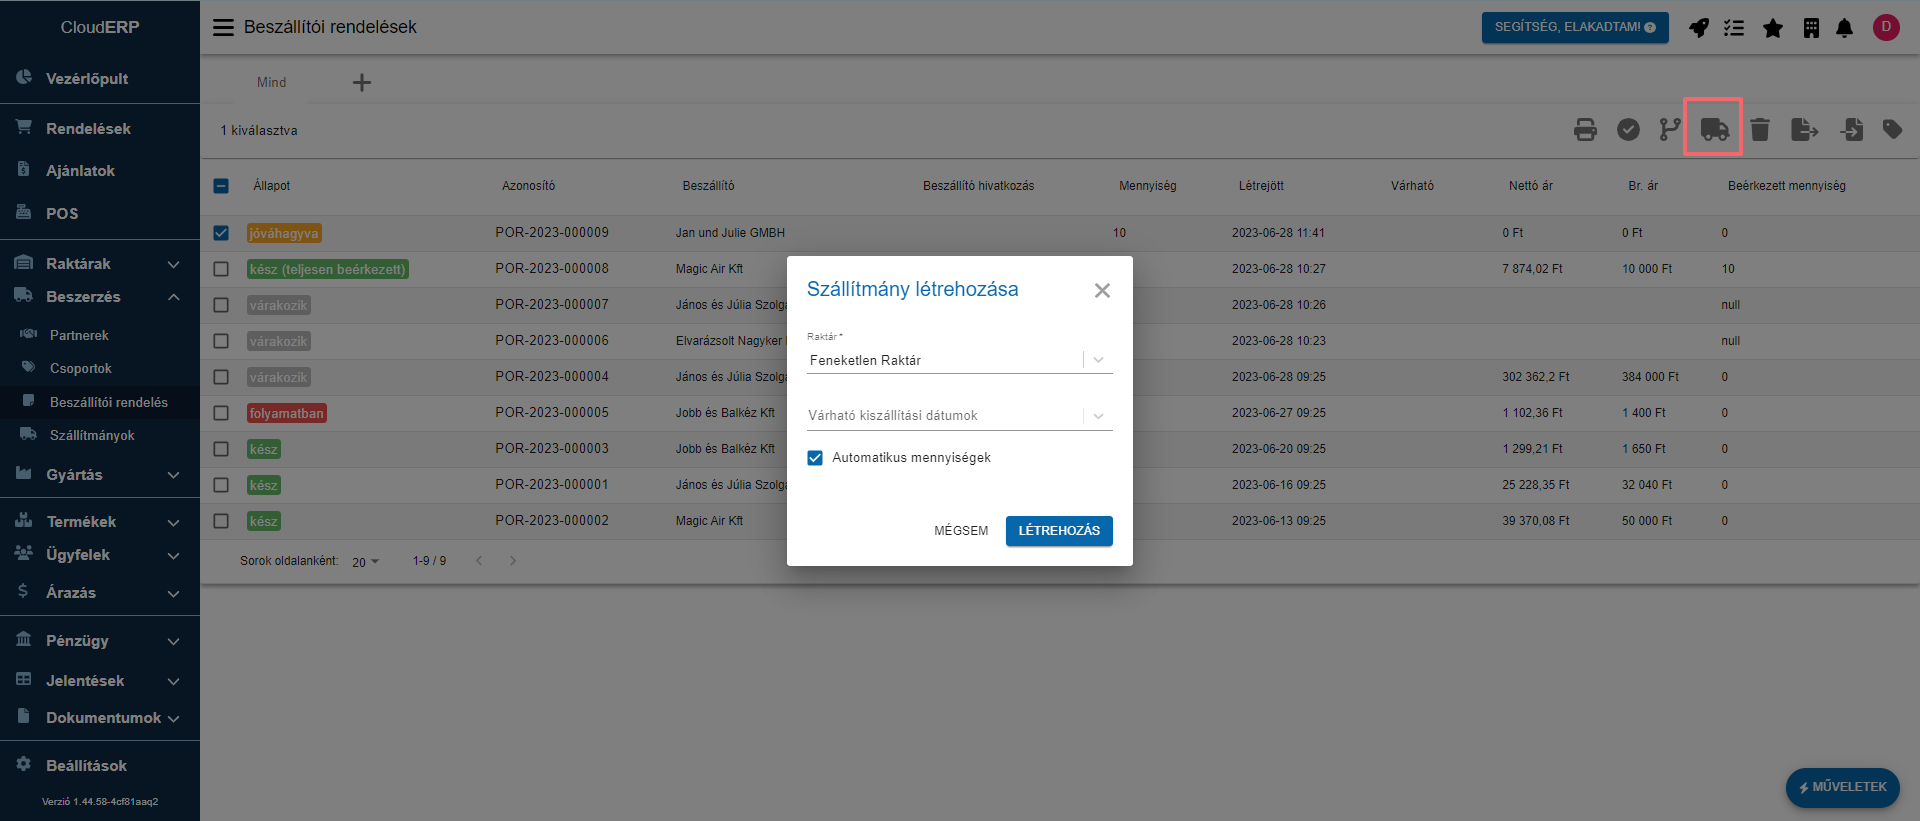Uncheck Automatikus mennyiségek checkbox

815,458
